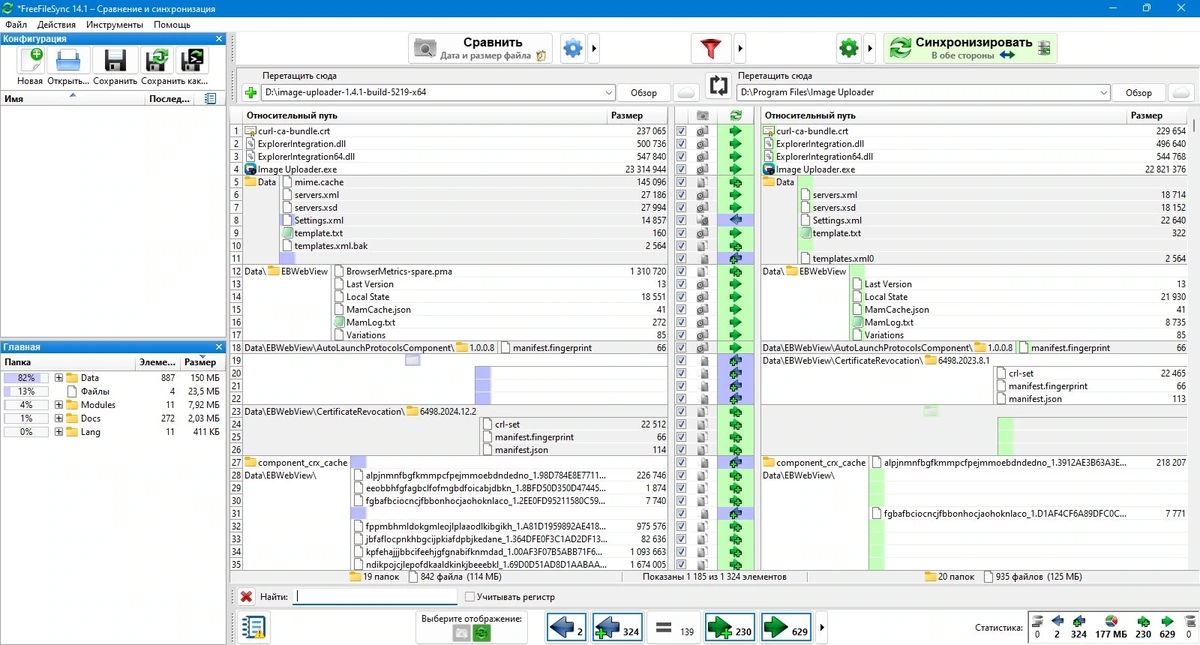Toggle checkbox for mime.cache row

[x=681, y=182]
